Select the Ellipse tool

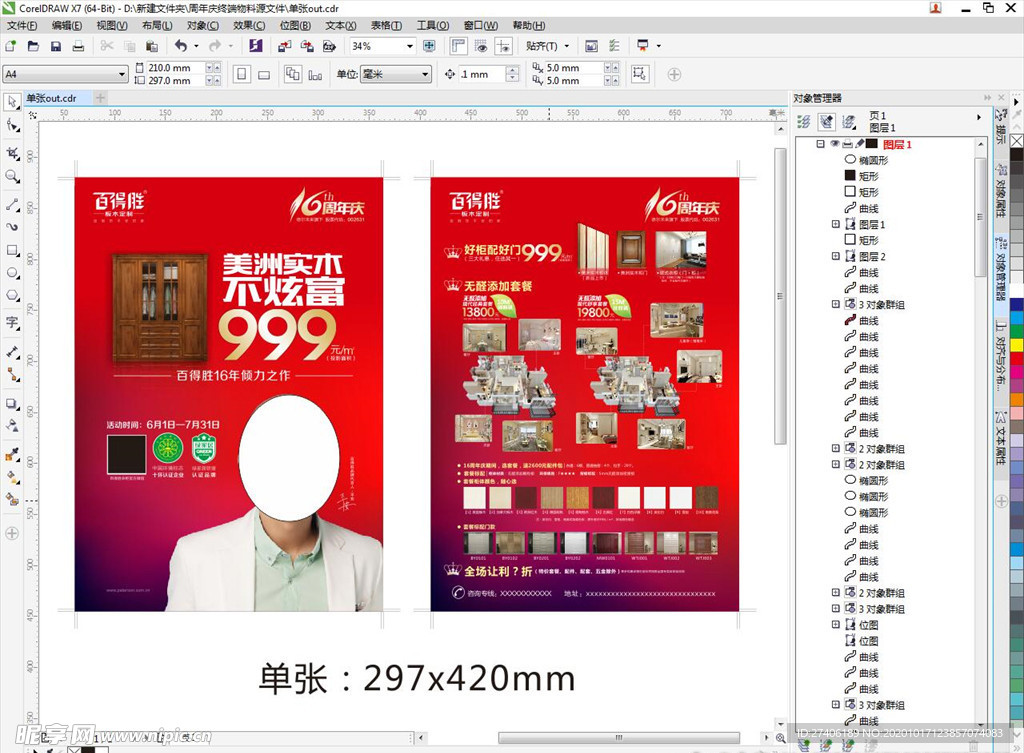point(12,272)
